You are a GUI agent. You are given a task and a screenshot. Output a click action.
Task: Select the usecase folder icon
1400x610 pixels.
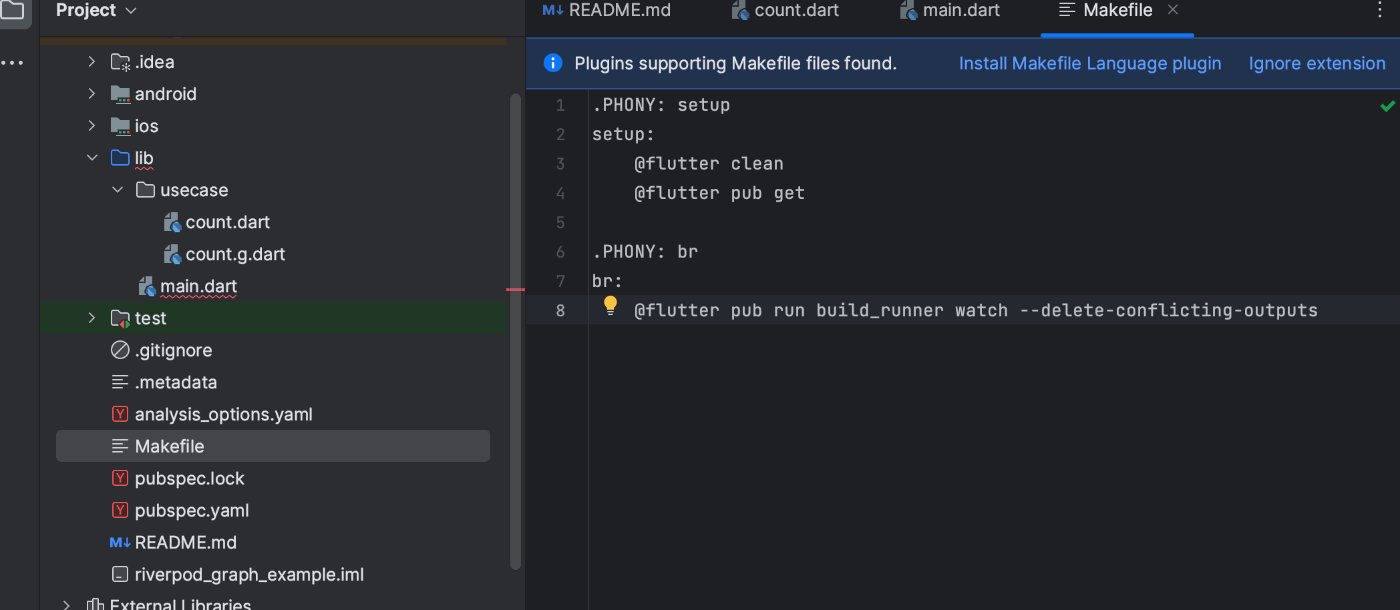(146, 190)
